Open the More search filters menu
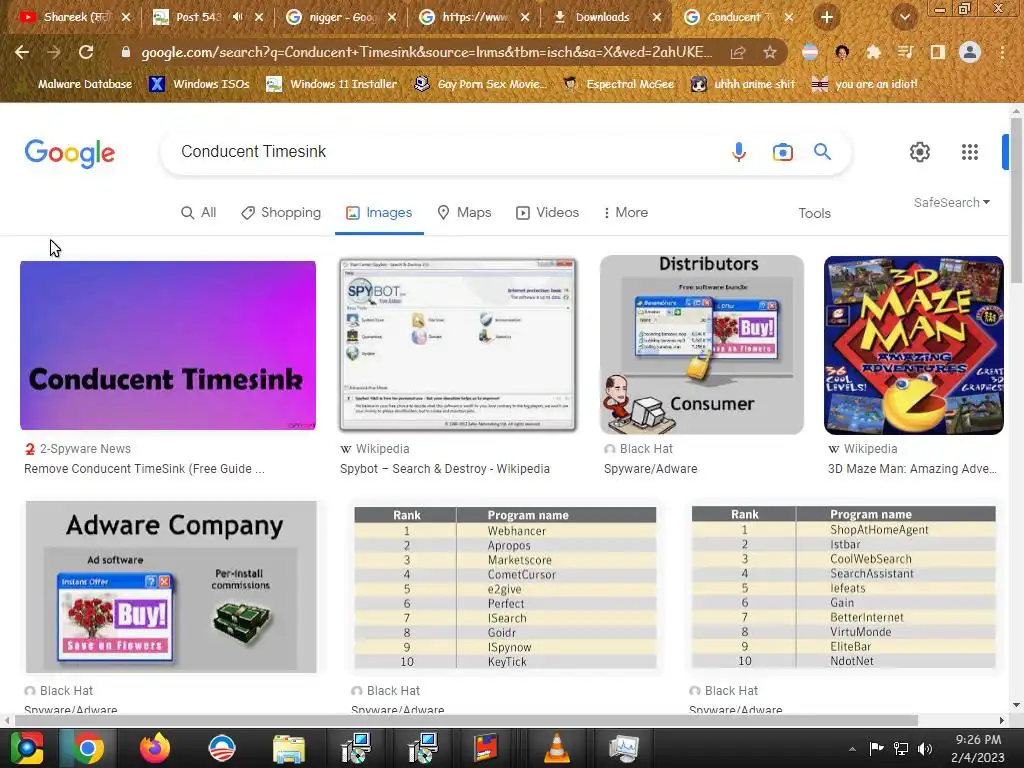 (x=626, y=212)
